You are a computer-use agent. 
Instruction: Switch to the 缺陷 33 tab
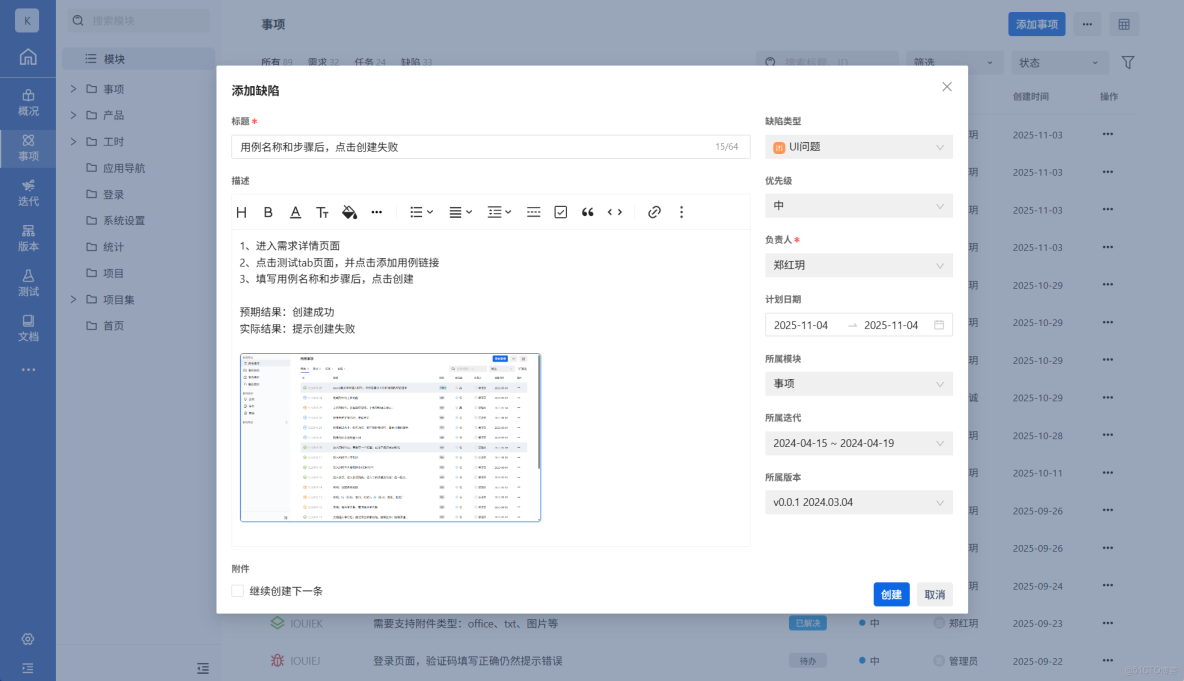(415, 62)
